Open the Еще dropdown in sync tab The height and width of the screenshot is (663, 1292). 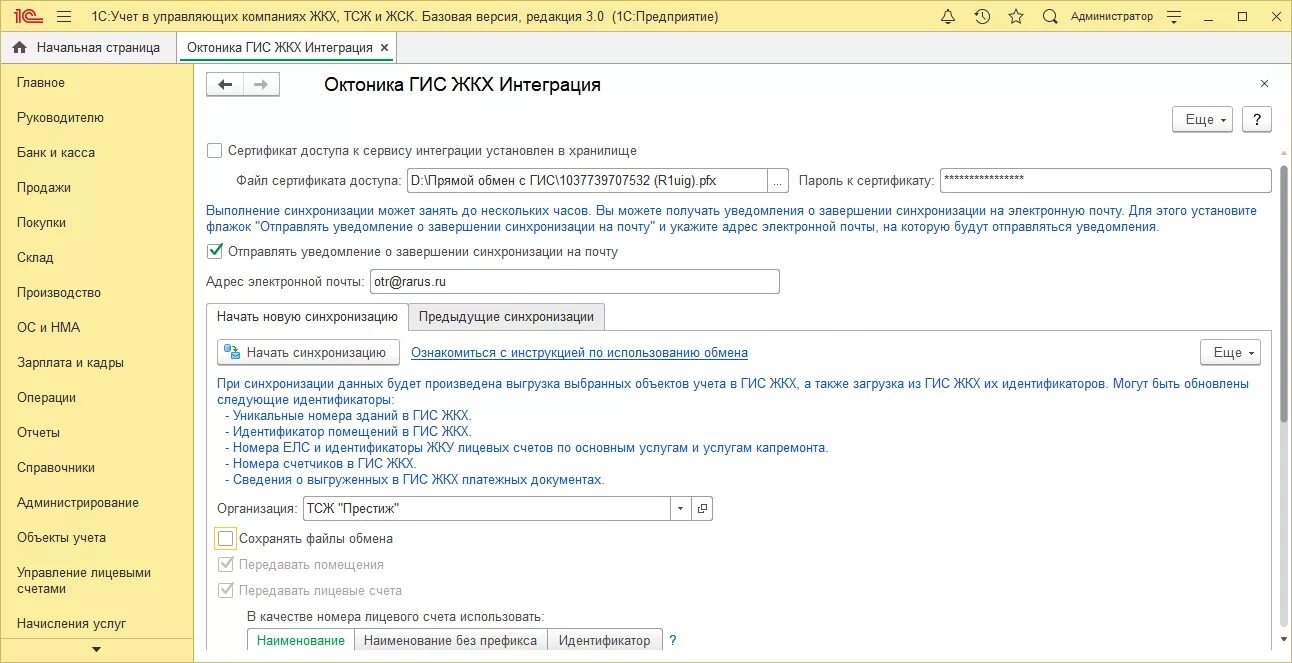(1230, 352)
